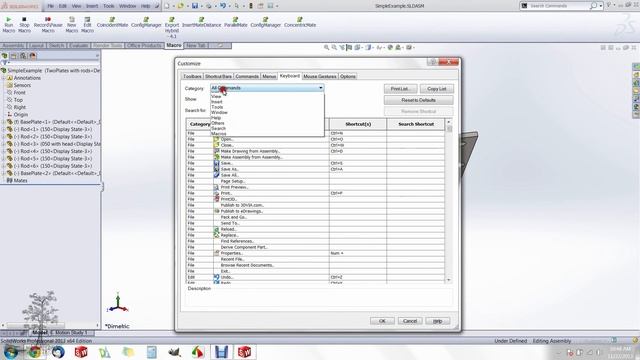Click the Save icon in top toolbar
The image size is (640, 360).
coord(195,6)
